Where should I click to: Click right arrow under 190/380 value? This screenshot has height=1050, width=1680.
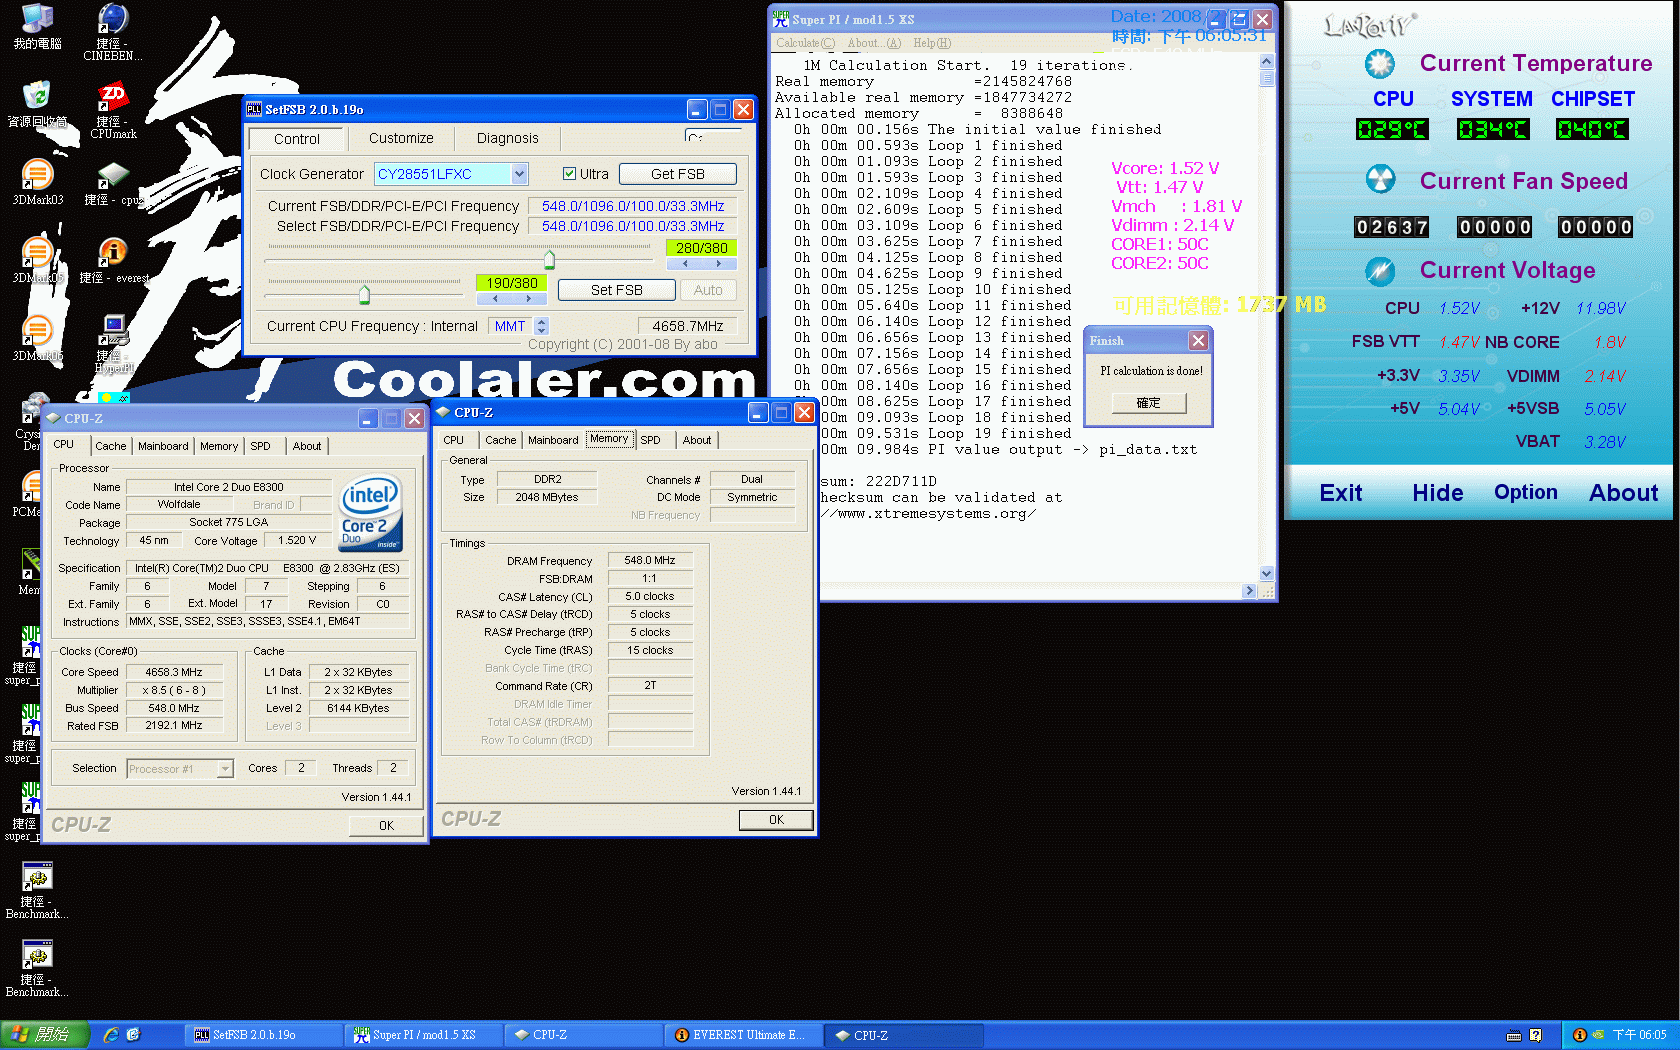[528, 298]
